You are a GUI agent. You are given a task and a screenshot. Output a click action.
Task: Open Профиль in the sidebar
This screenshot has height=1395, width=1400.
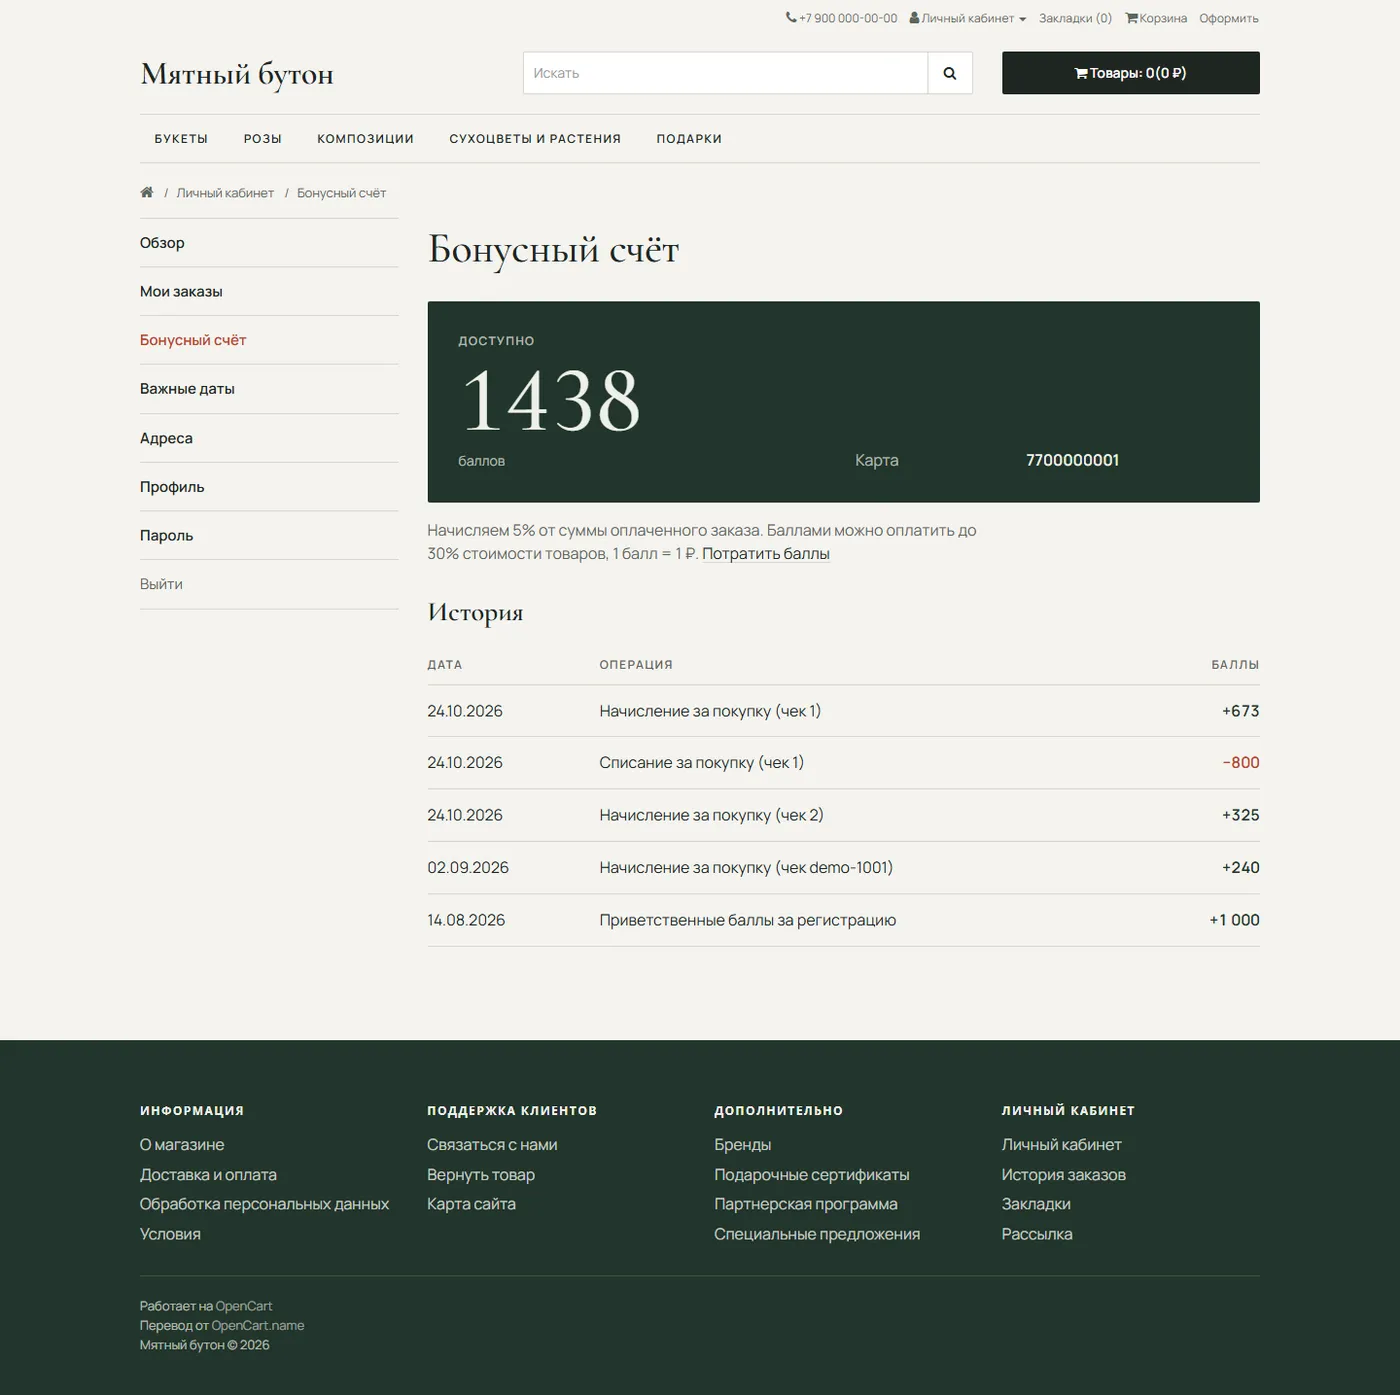[x=269, y=487]
